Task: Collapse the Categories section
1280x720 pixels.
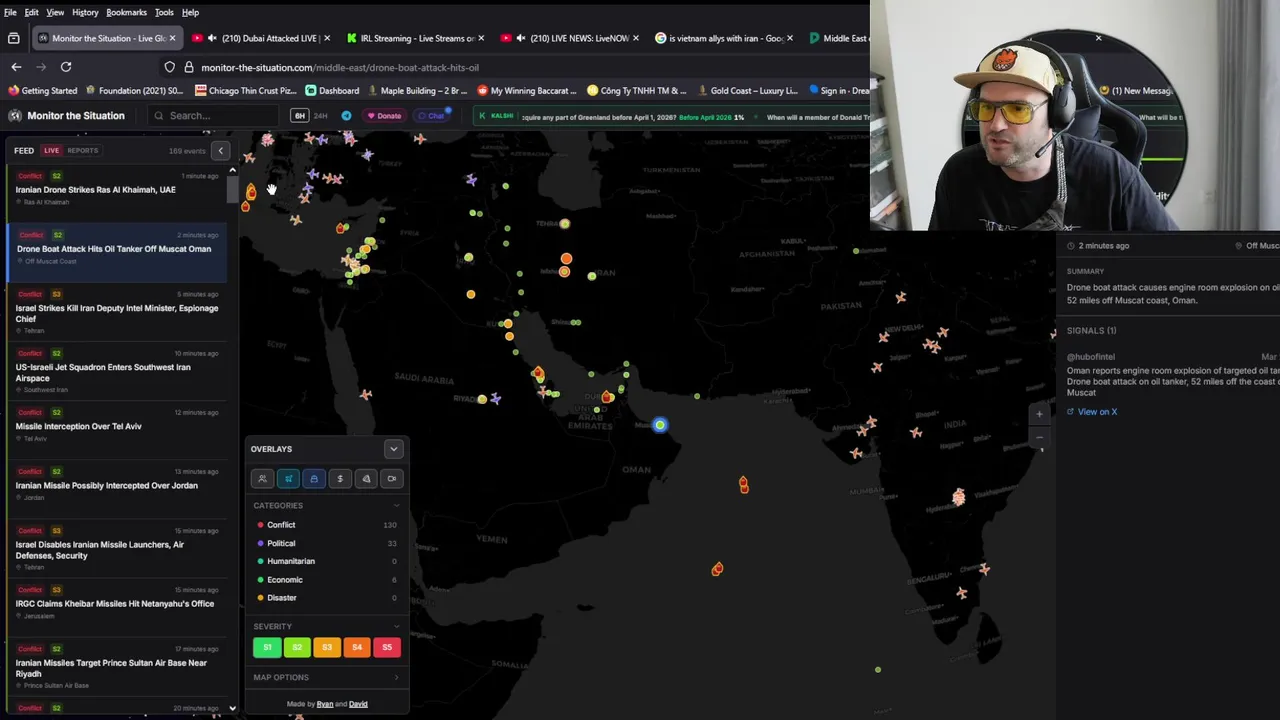Action: pos(397,506)
